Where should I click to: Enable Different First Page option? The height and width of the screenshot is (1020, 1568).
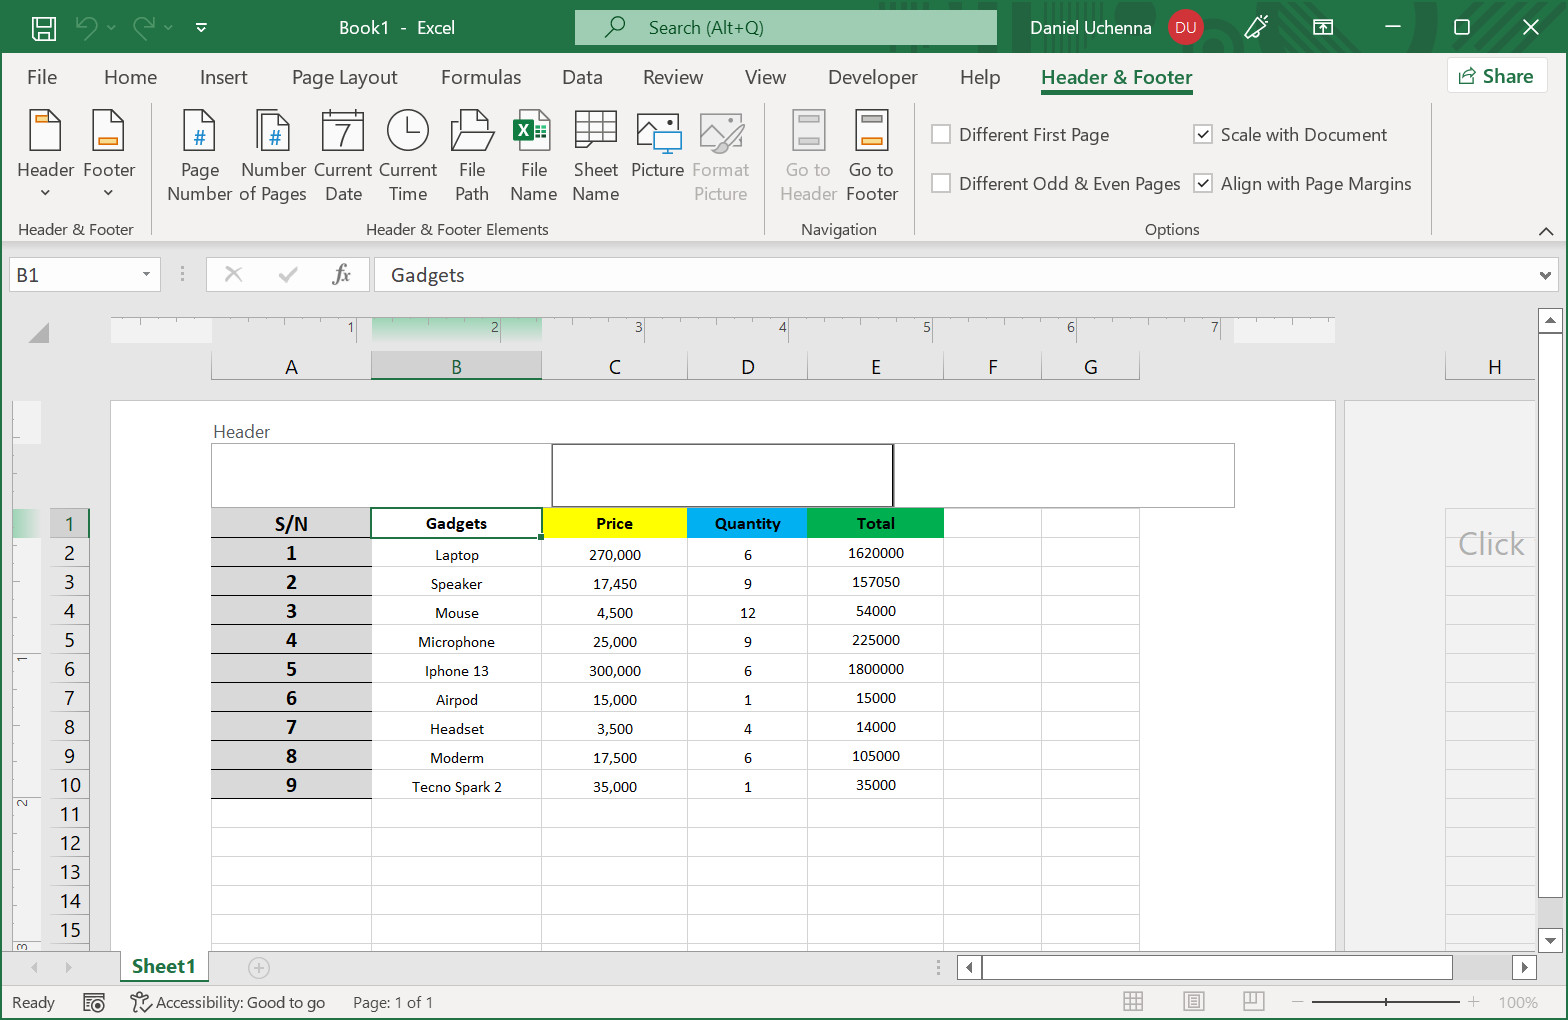click(x=941, y=134)
